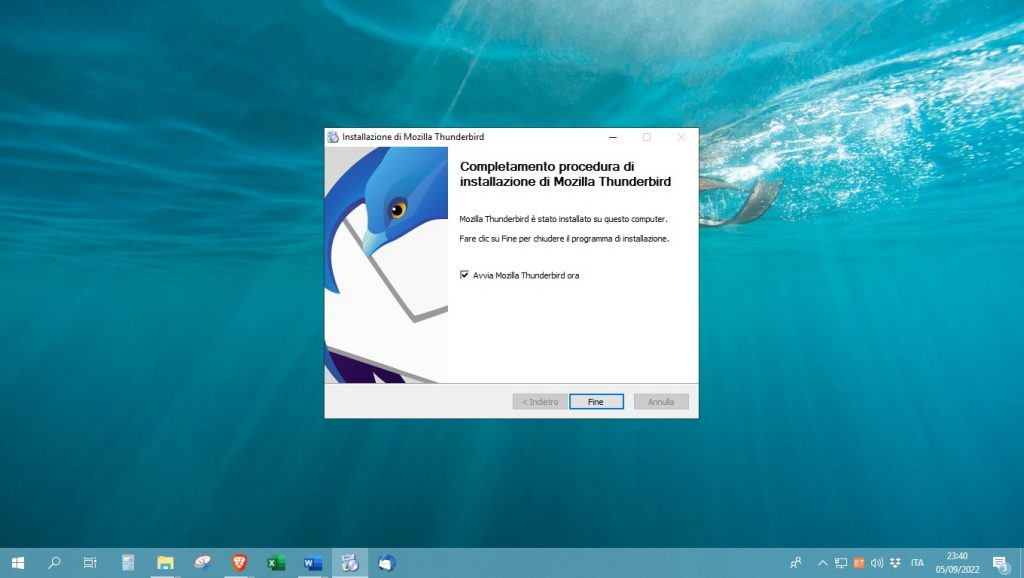The width and height of the screenshot is (1024, 578).
Task: Click the Annulla button
Action: click(661, 401)
